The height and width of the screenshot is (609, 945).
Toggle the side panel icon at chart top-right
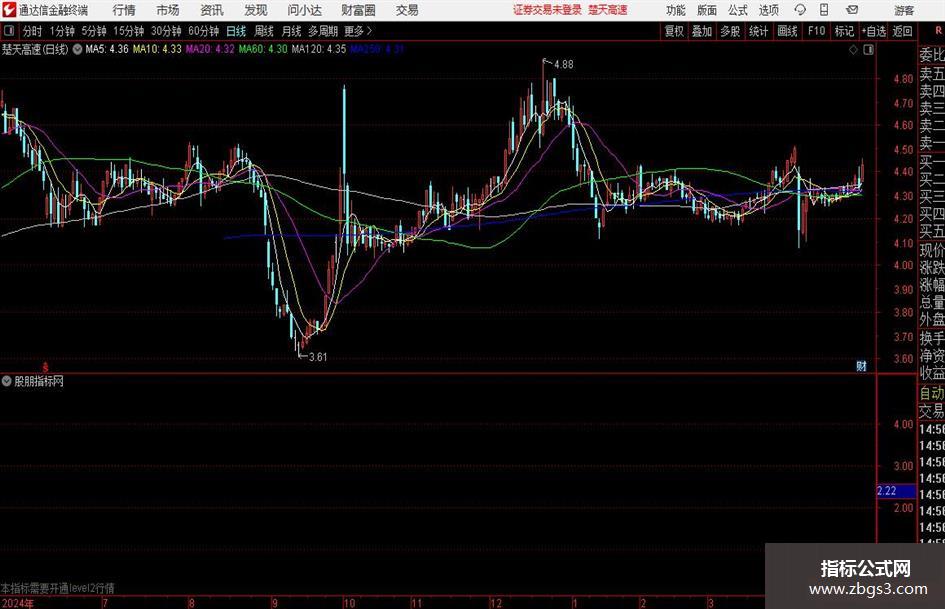coord(868,49)
